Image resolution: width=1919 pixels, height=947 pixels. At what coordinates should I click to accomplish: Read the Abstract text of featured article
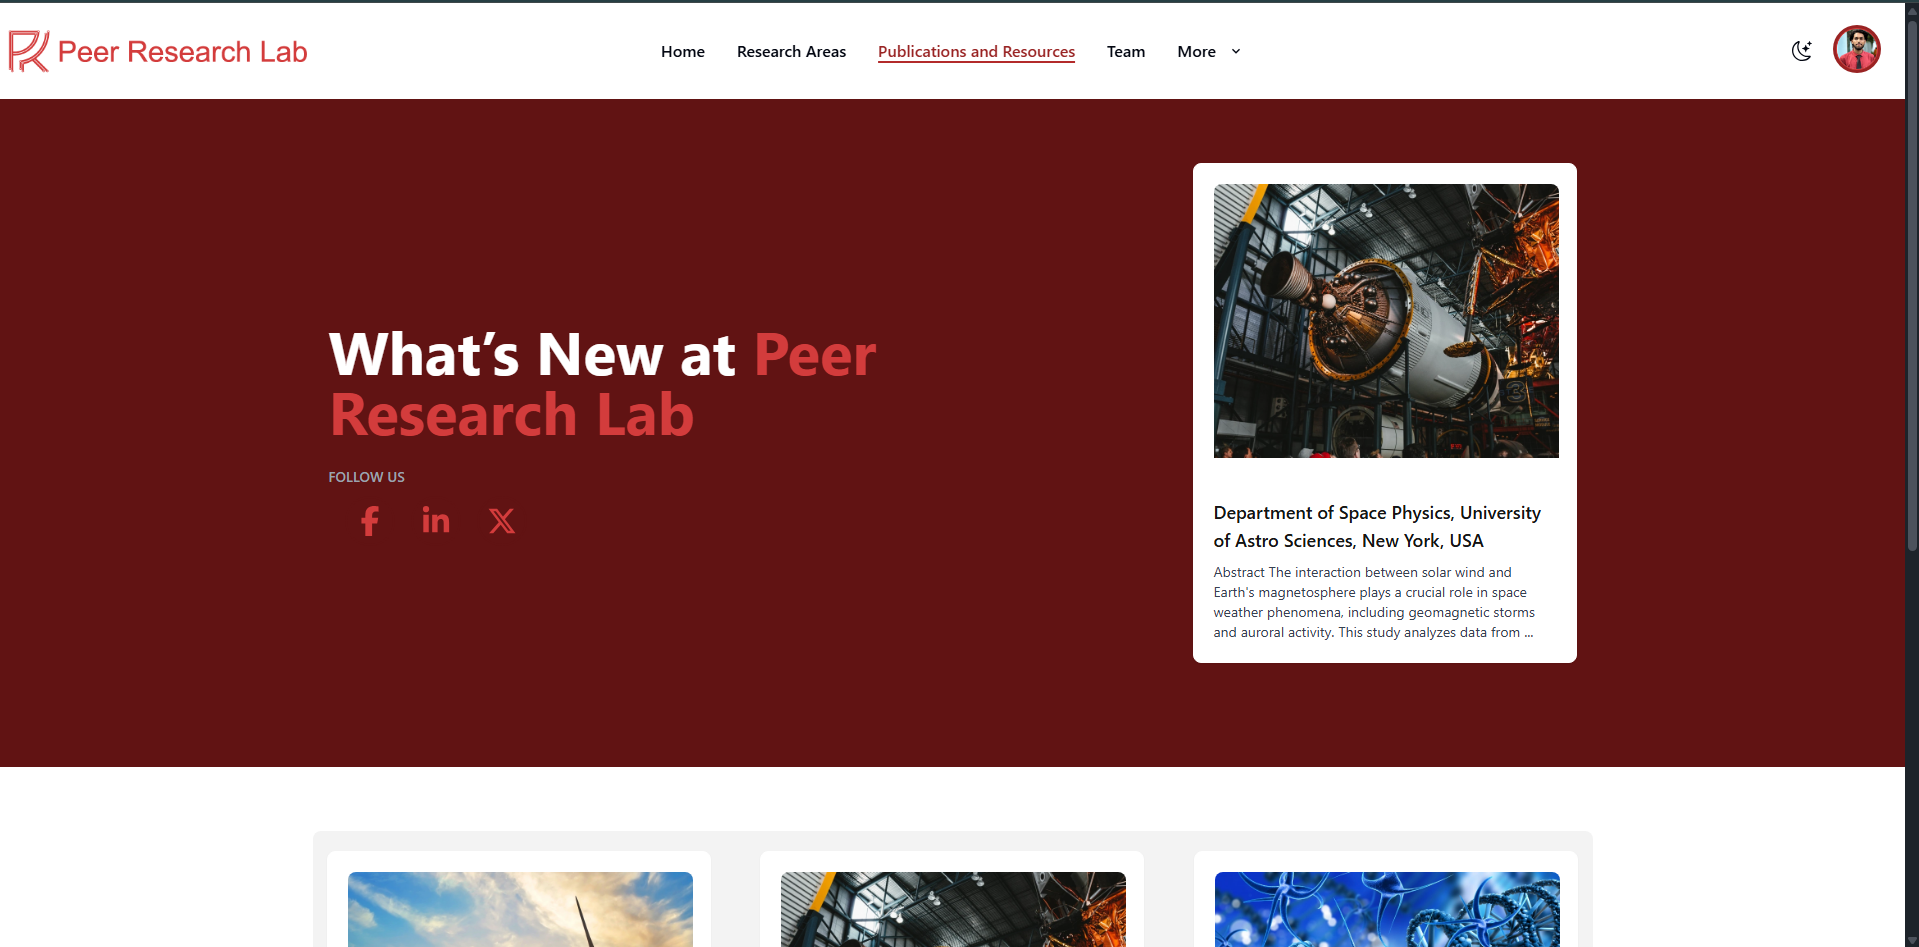tap(1374, 602)
